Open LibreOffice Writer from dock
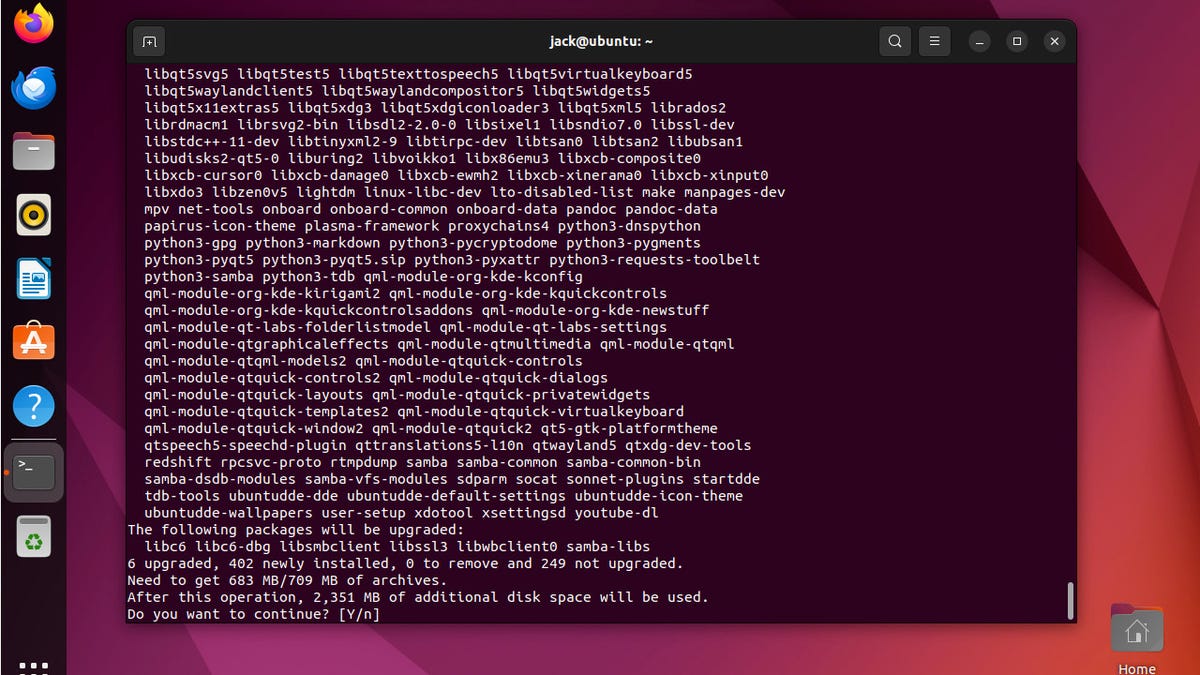The width and height of the screenshot is (1200, 675). (34, 279)
